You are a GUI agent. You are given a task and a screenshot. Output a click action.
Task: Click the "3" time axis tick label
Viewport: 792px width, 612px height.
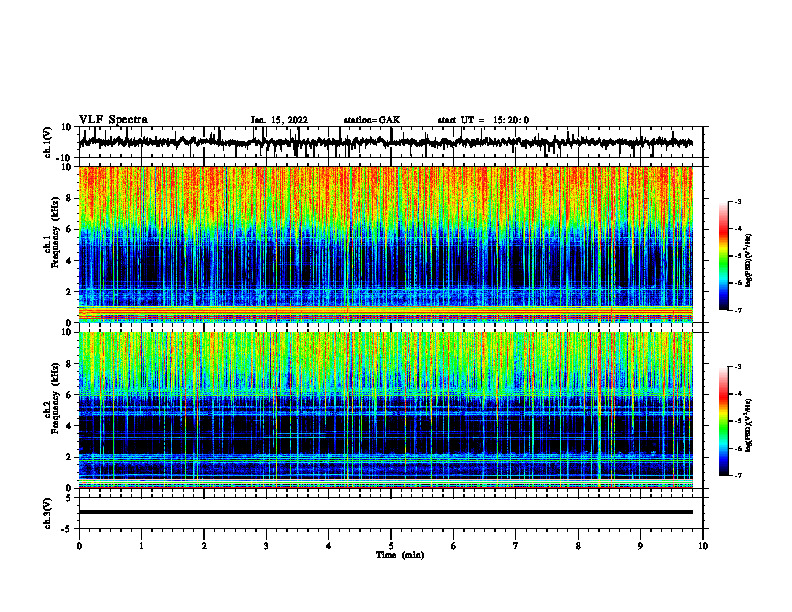266,546
